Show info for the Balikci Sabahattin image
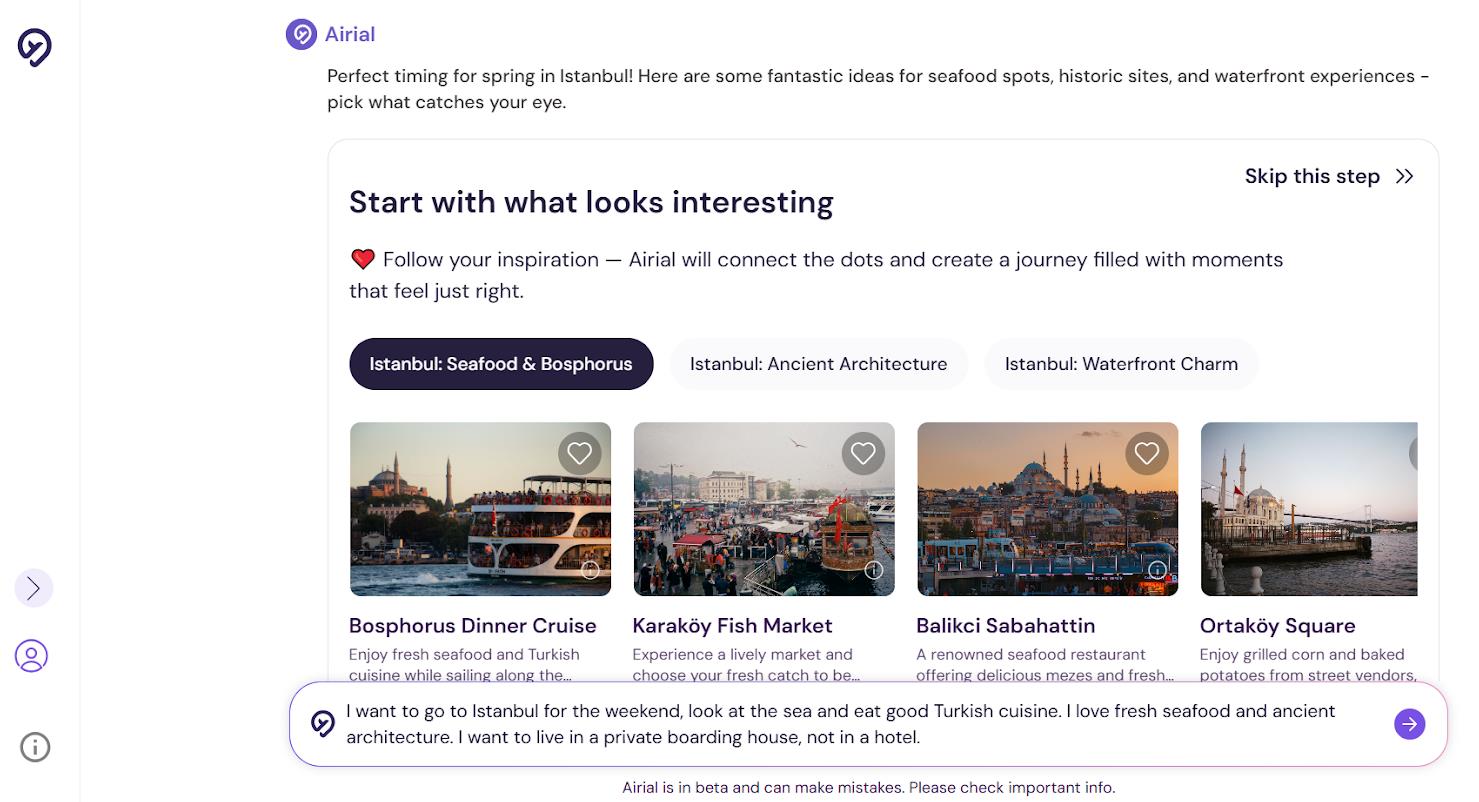1479x802 pixels. click(x=1157, y=571)
